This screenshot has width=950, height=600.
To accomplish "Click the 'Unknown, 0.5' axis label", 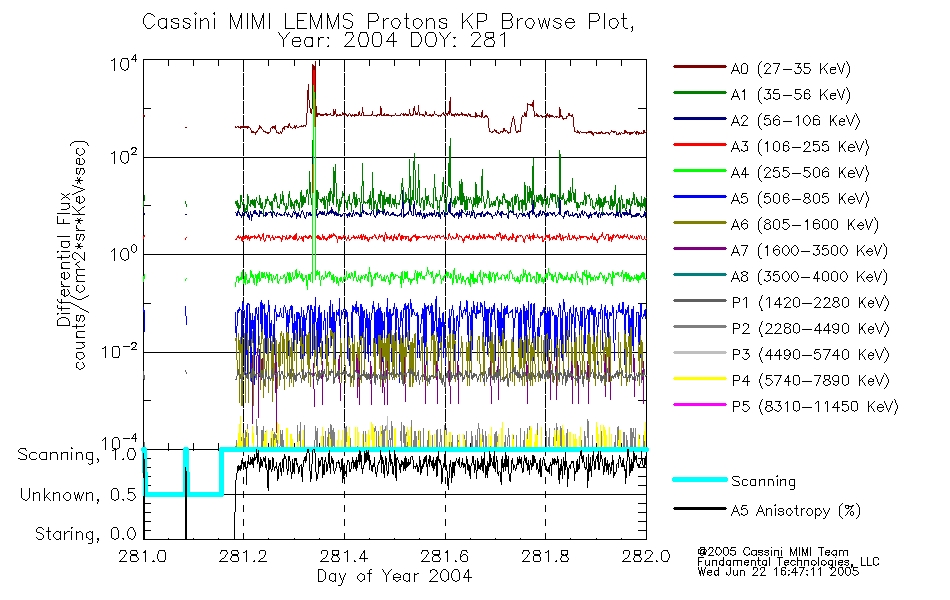I will click(78, 495).
